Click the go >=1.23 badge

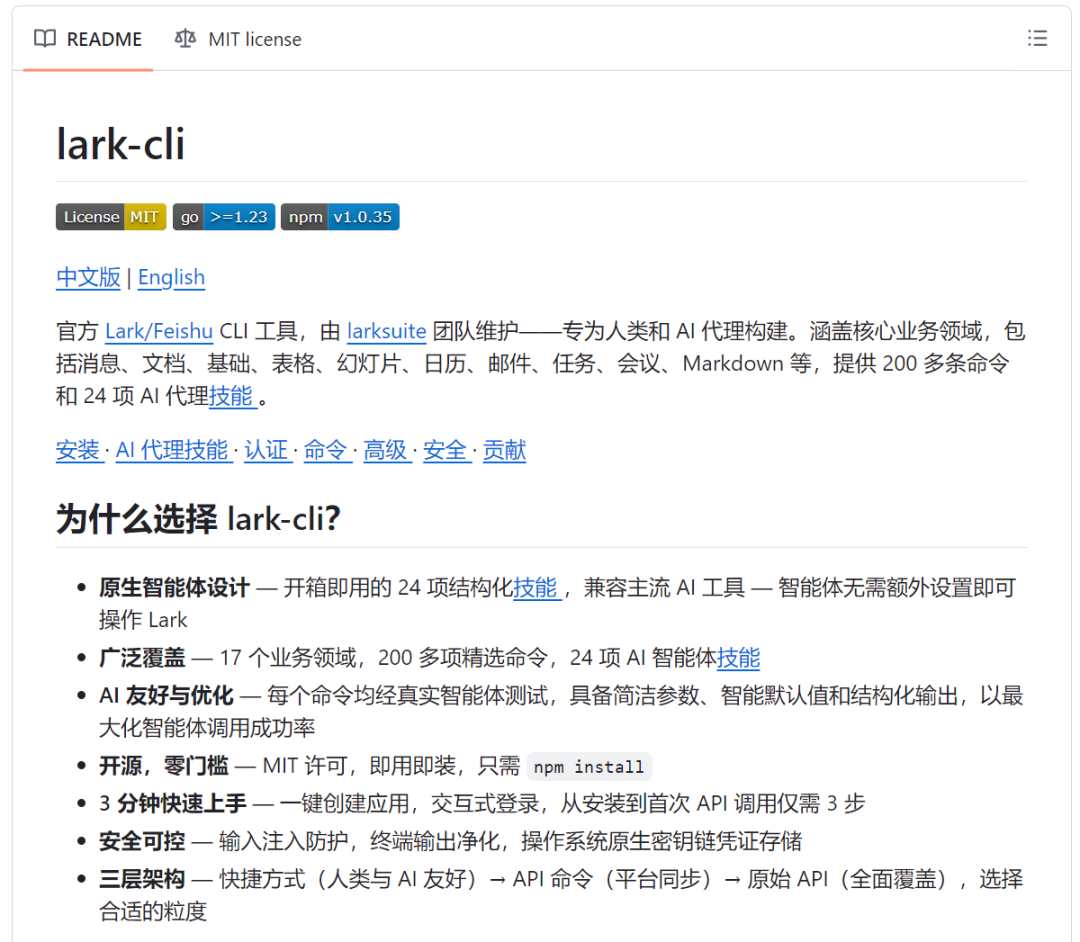tap(224, 217)
